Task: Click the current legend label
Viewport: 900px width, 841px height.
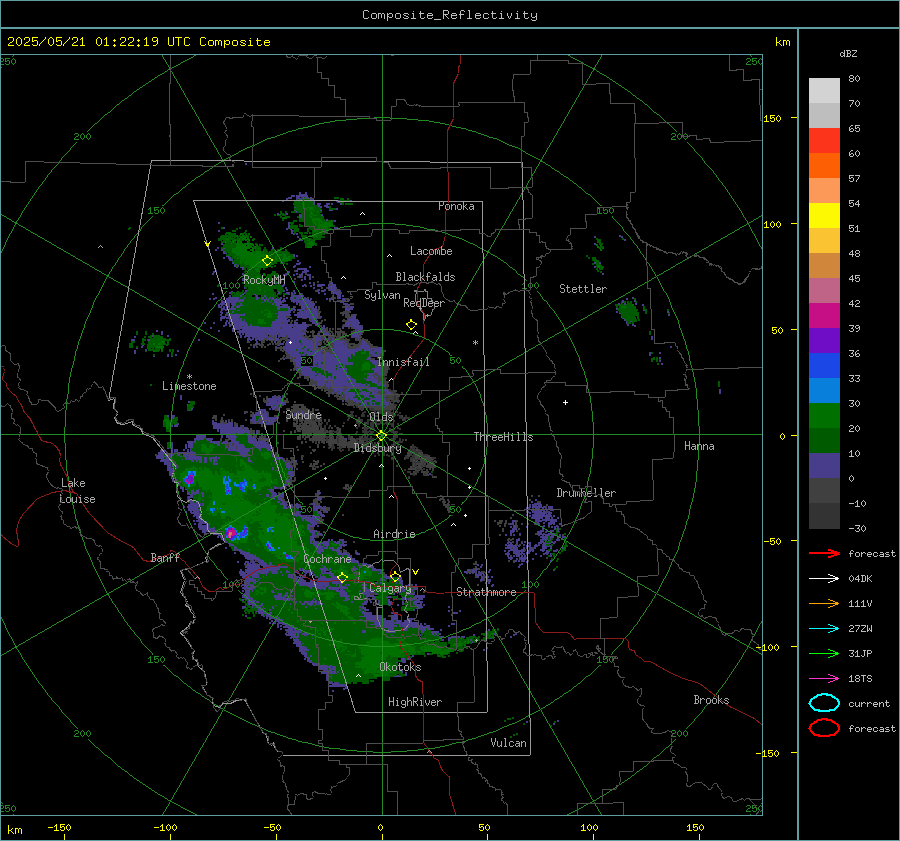Action: click(869, 703)
